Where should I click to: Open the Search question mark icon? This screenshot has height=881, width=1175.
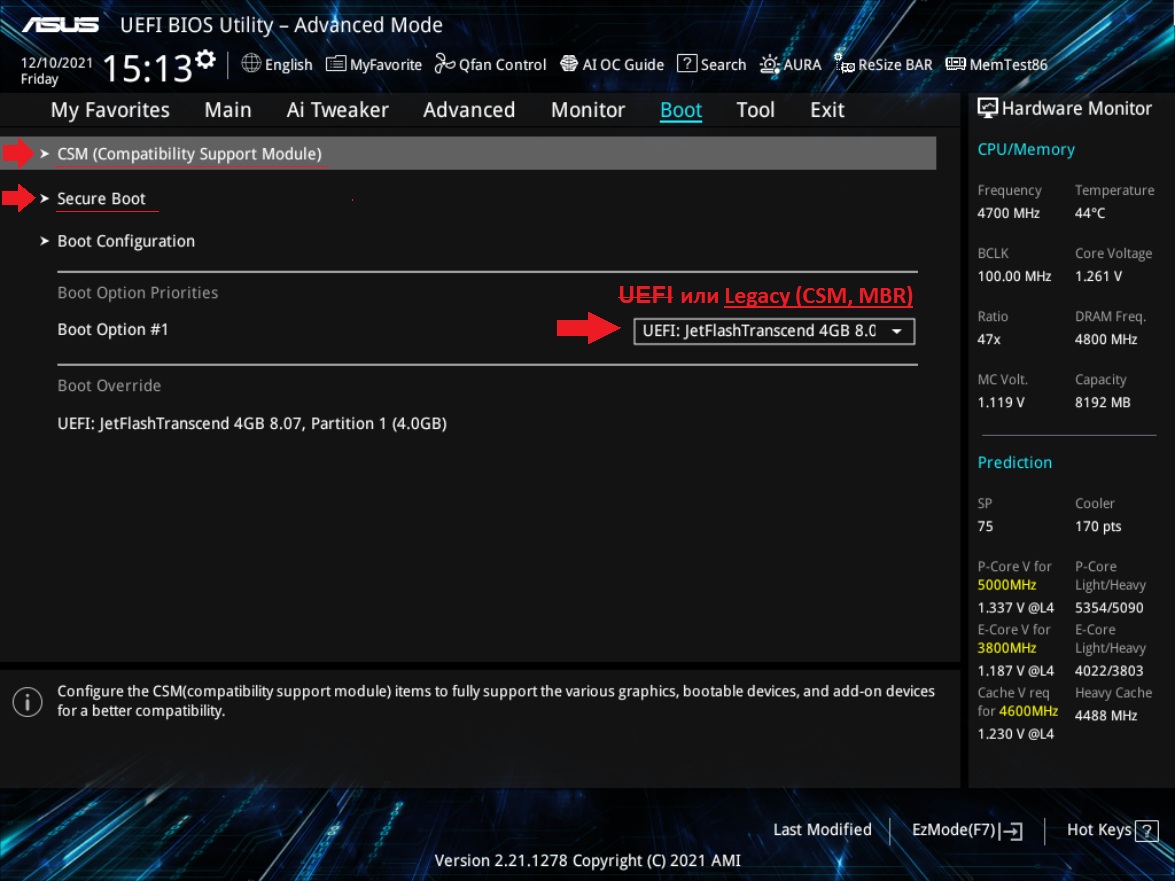click(x=687, y=64)
